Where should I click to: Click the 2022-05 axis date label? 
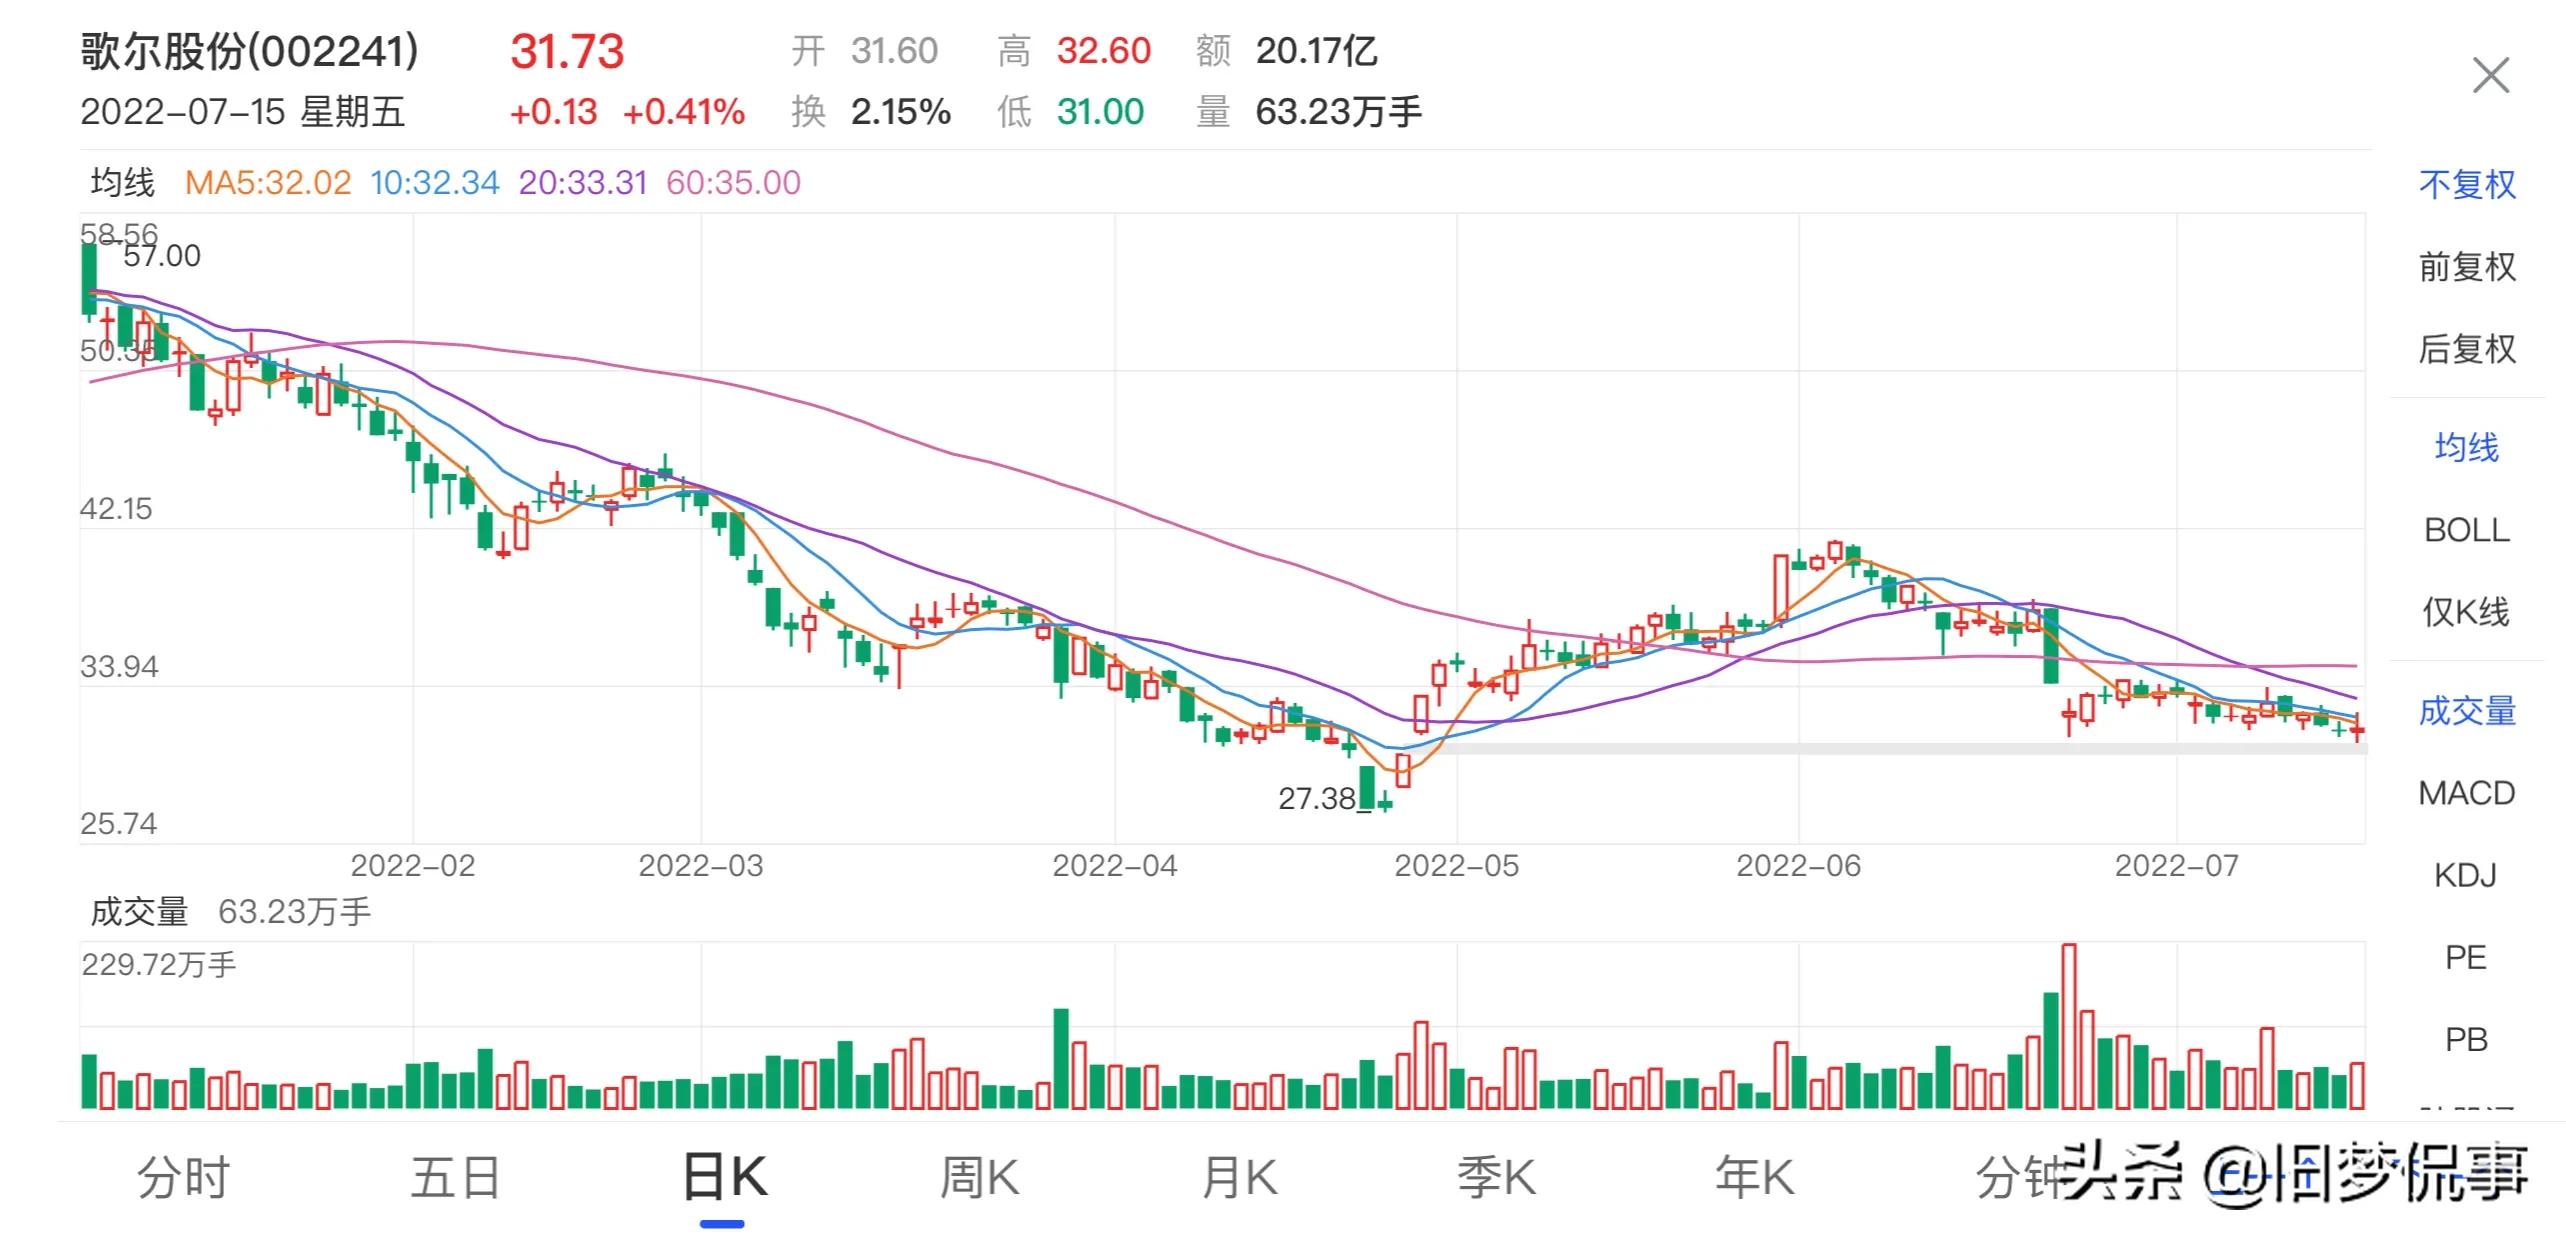pos(1456,866)
